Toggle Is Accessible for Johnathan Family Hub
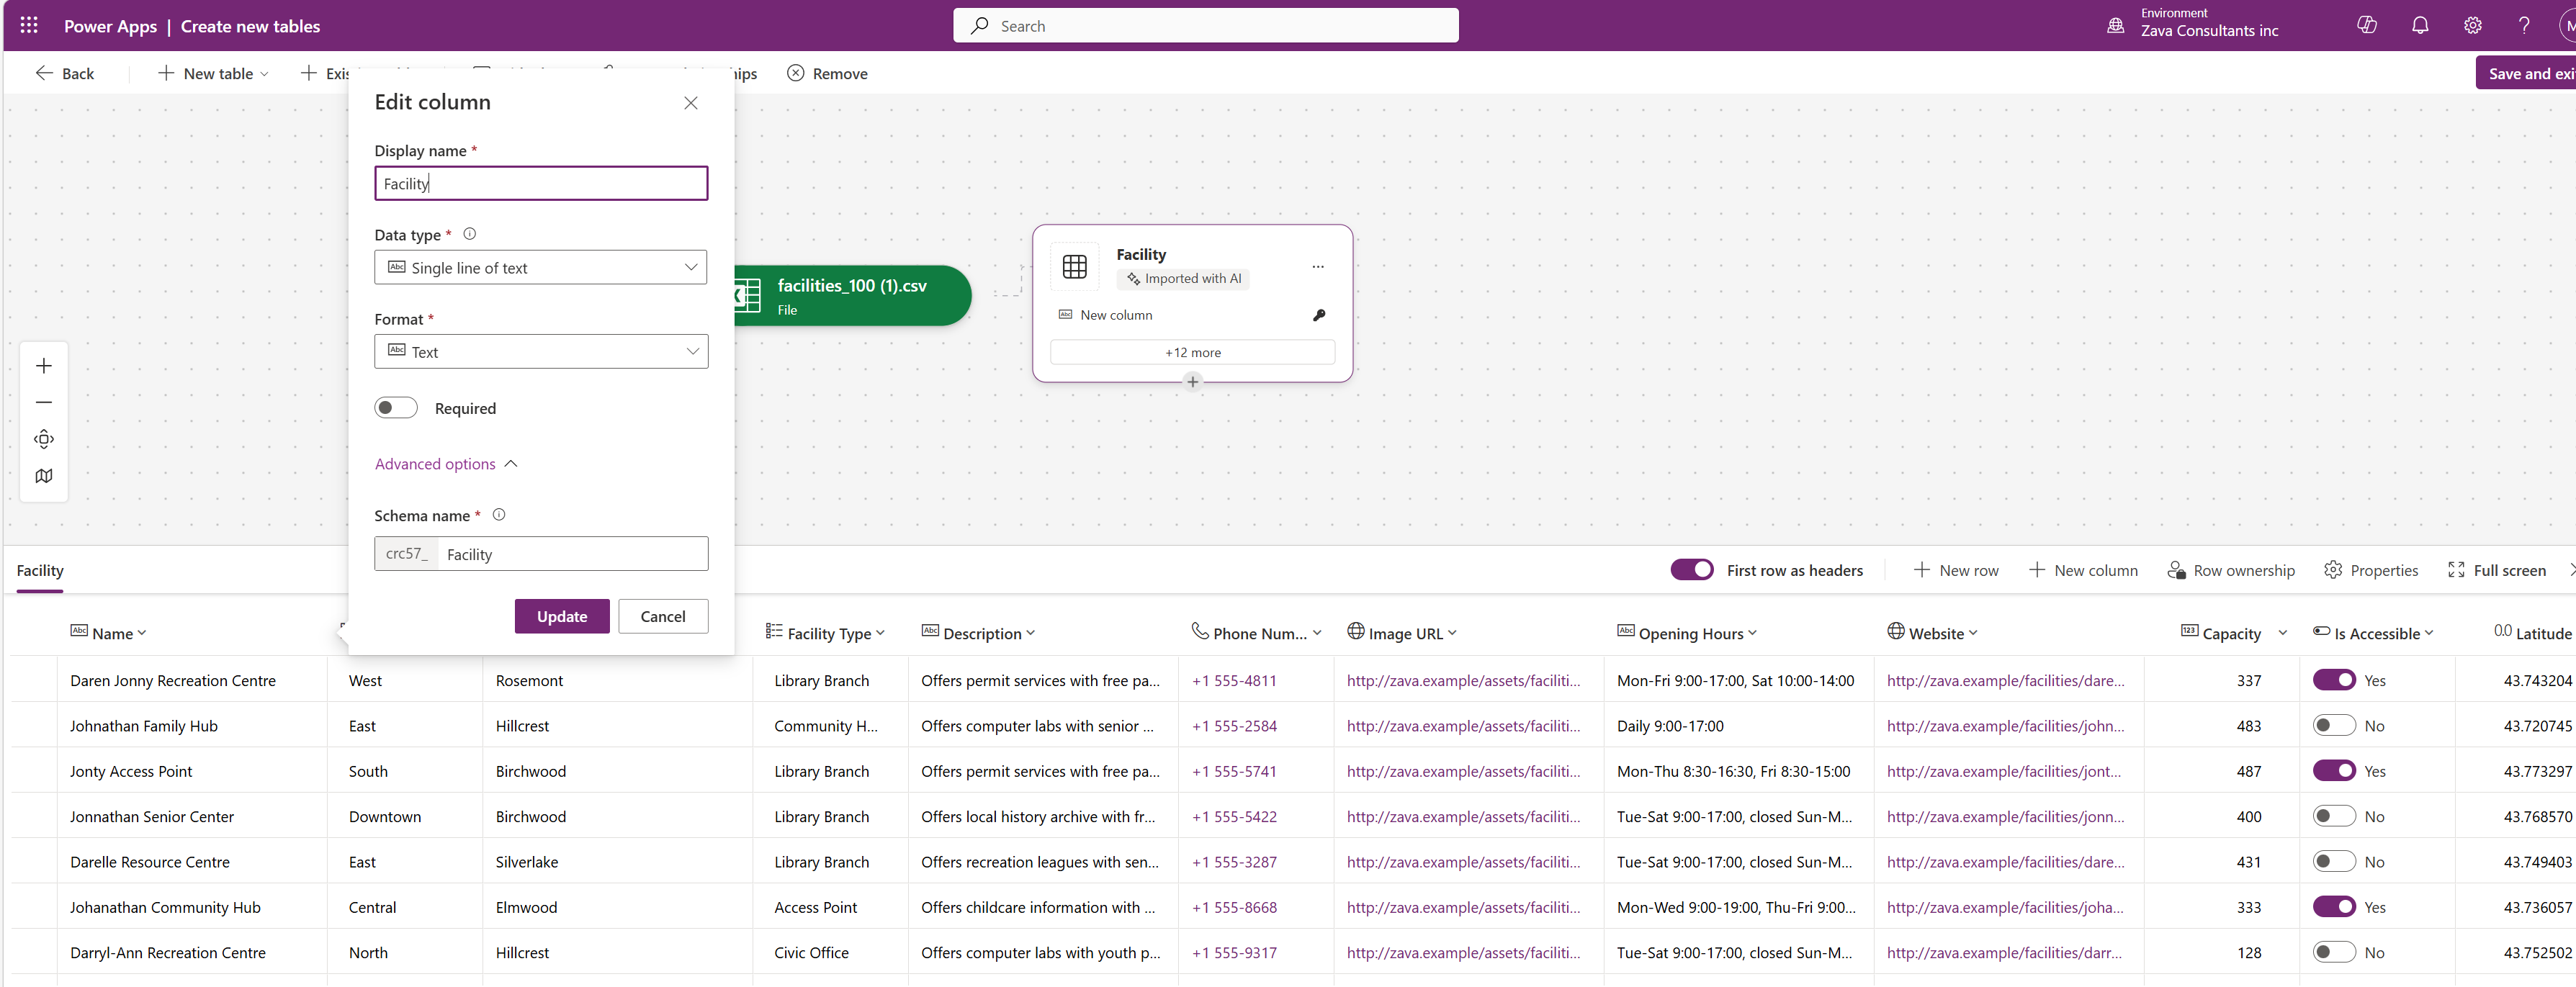2576x987 pixels. (2334, 726)
